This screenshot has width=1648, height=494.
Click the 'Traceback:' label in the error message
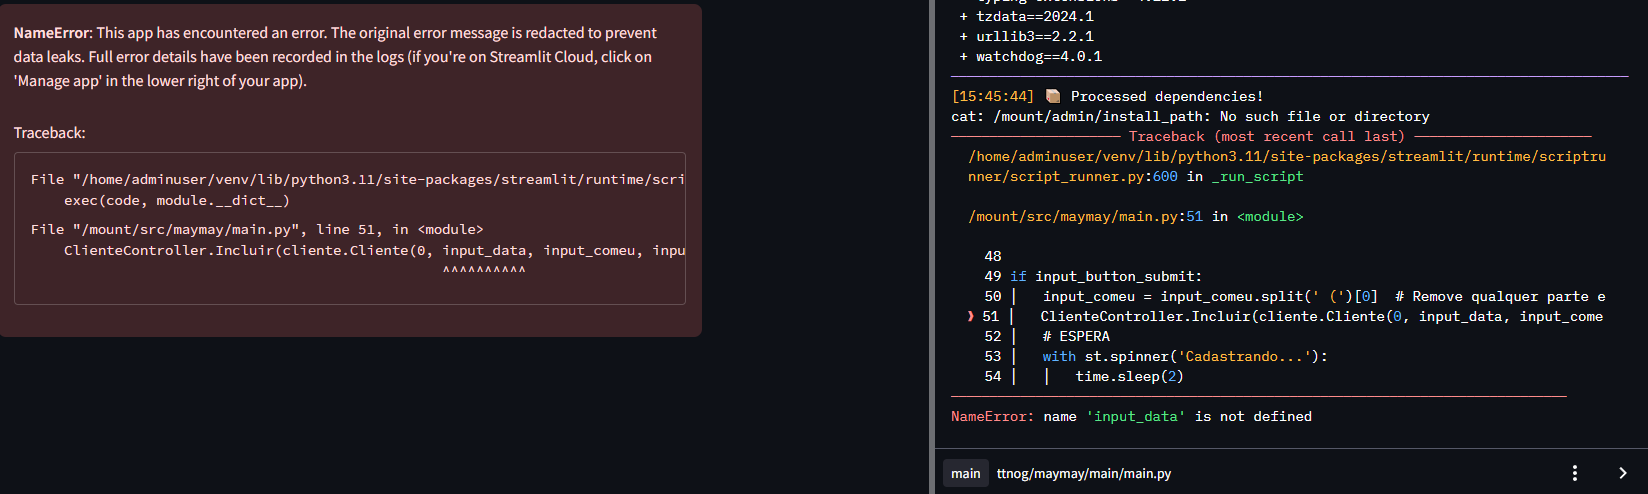tap(50, 133)
